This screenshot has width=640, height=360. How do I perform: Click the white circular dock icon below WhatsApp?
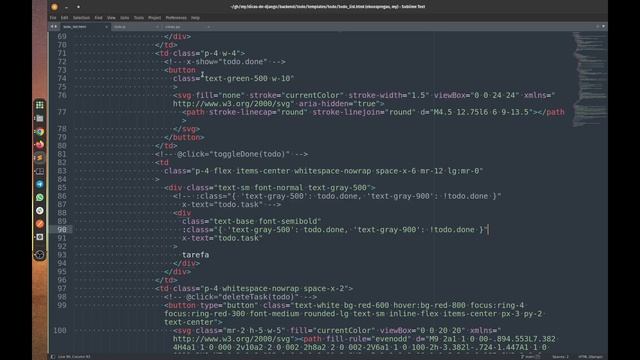tap(40, 211)
